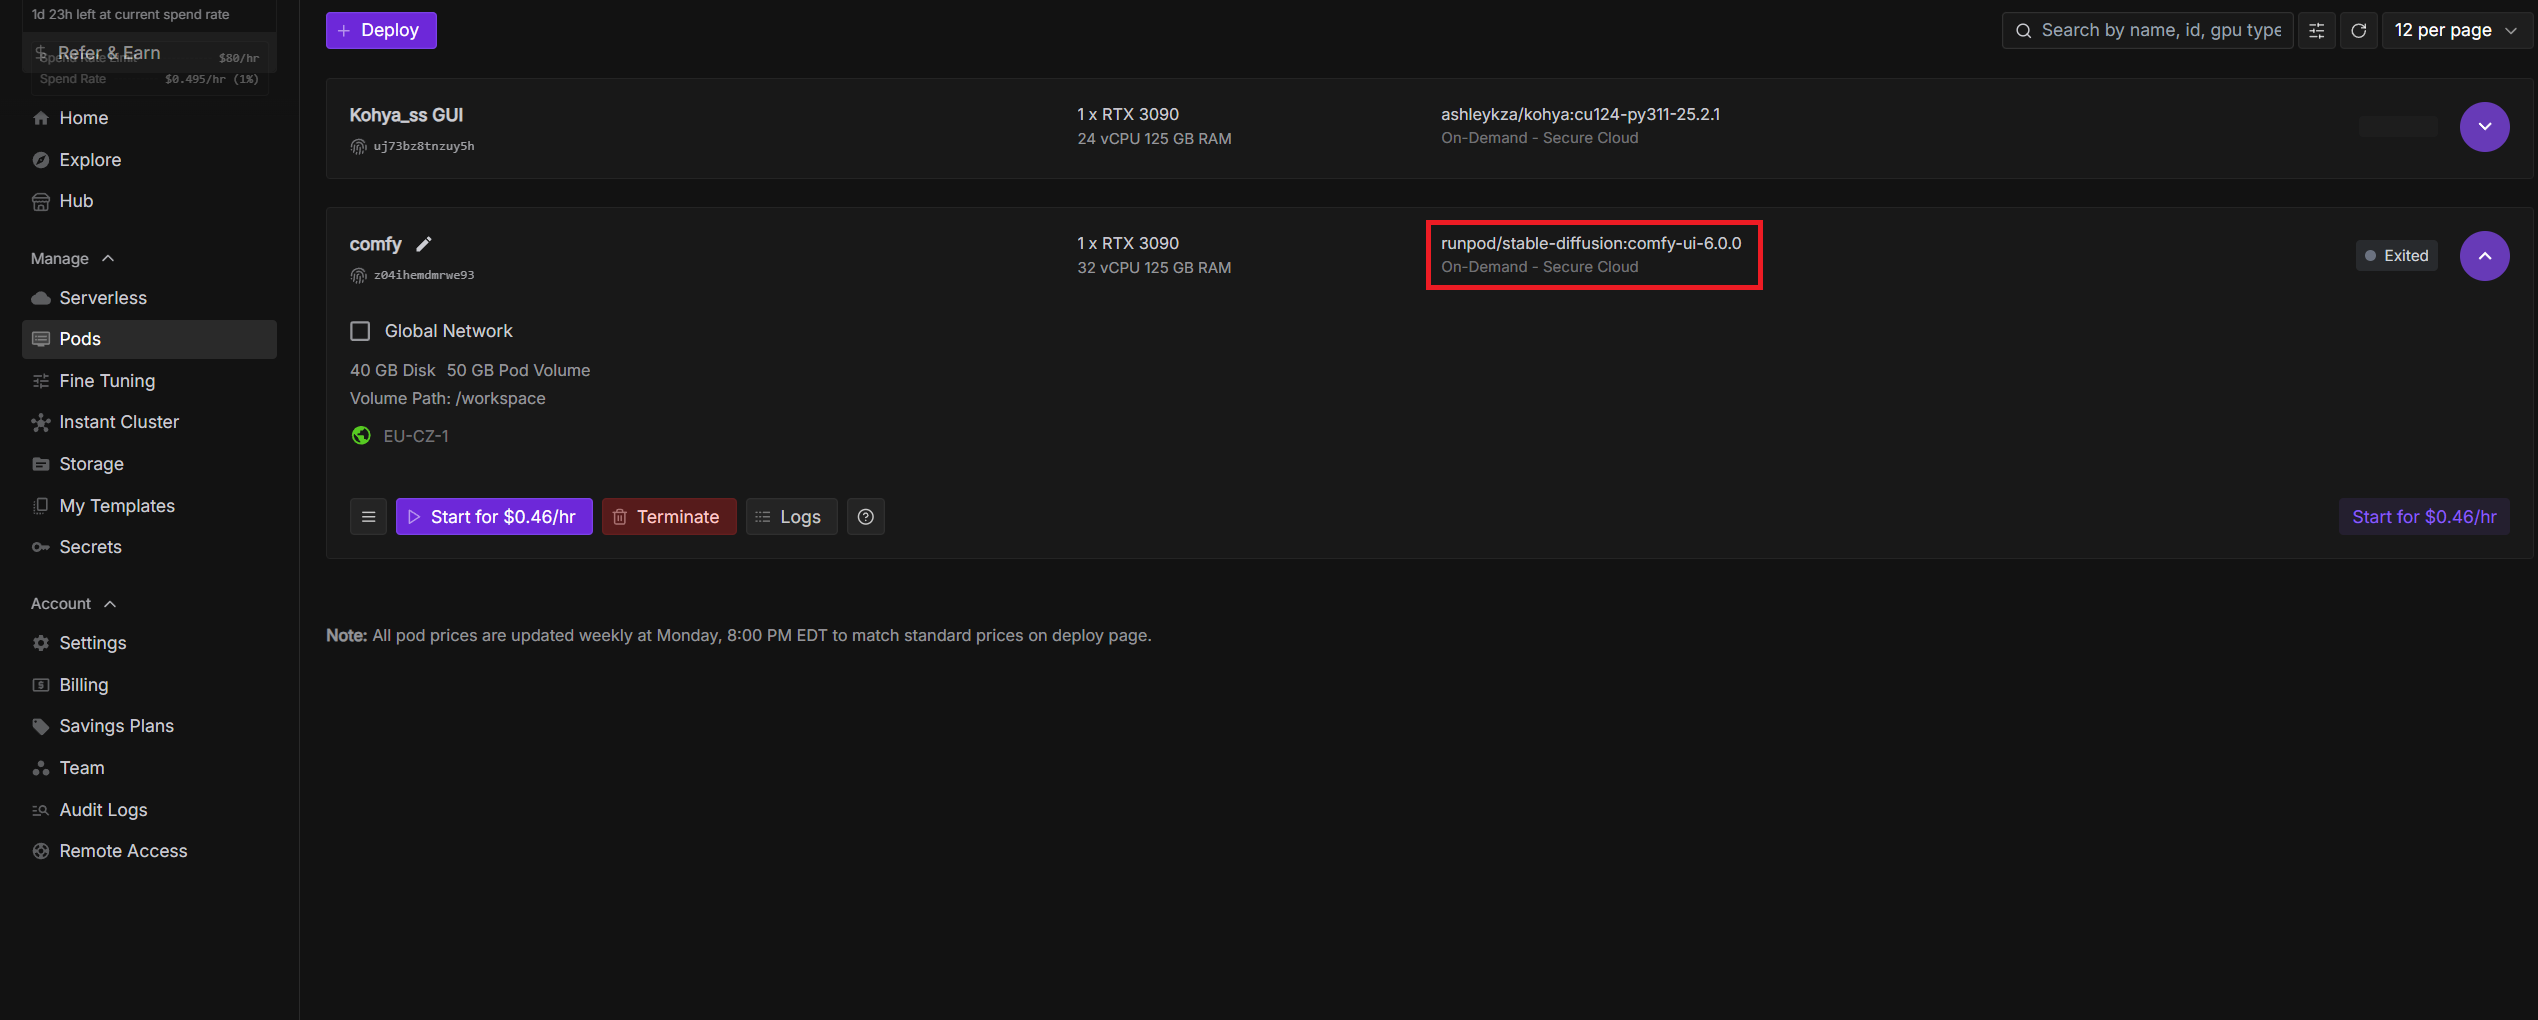Click the Team people icon
This screenshot has width=2538, height=1020.
(41, 768)
